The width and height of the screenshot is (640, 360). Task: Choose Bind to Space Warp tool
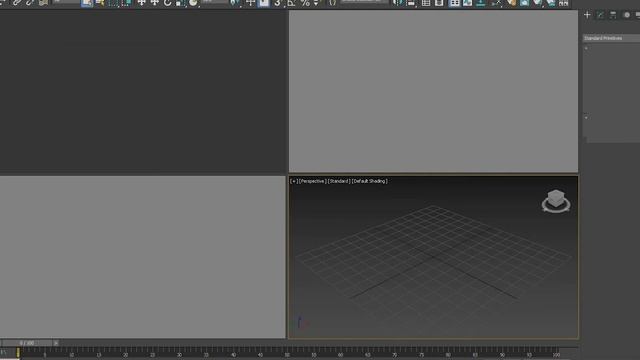43,2
